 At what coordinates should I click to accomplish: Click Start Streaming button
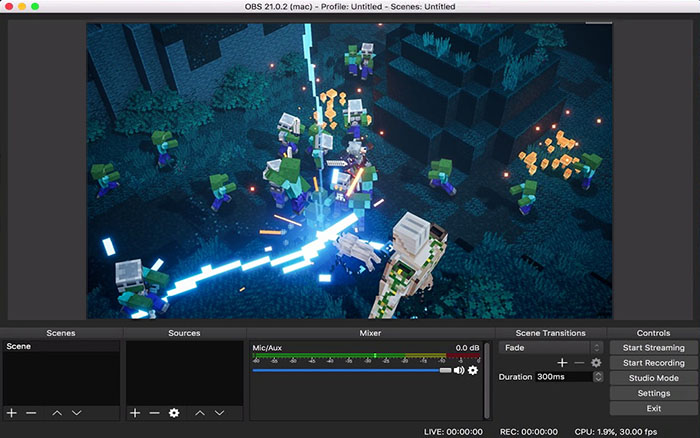click(x=654, y=347)
